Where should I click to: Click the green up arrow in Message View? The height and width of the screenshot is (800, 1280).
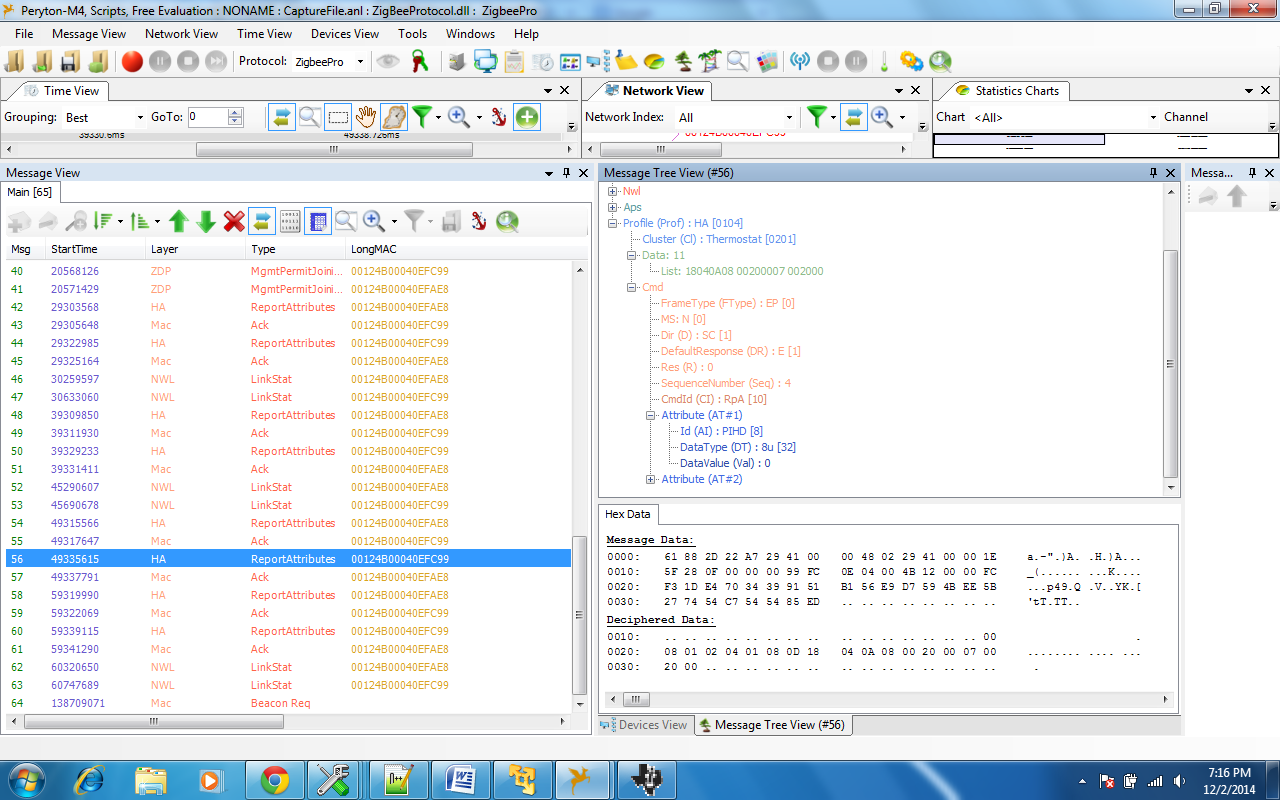(178, 221)
